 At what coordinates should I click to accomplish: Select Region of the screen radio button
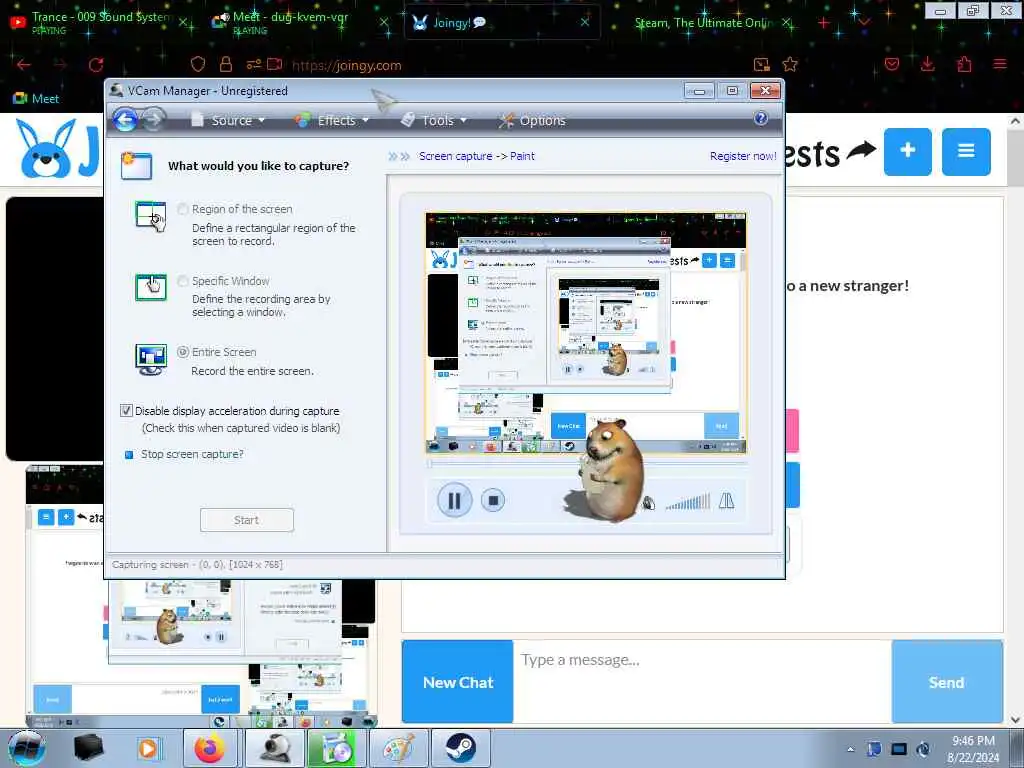point(183,209)
